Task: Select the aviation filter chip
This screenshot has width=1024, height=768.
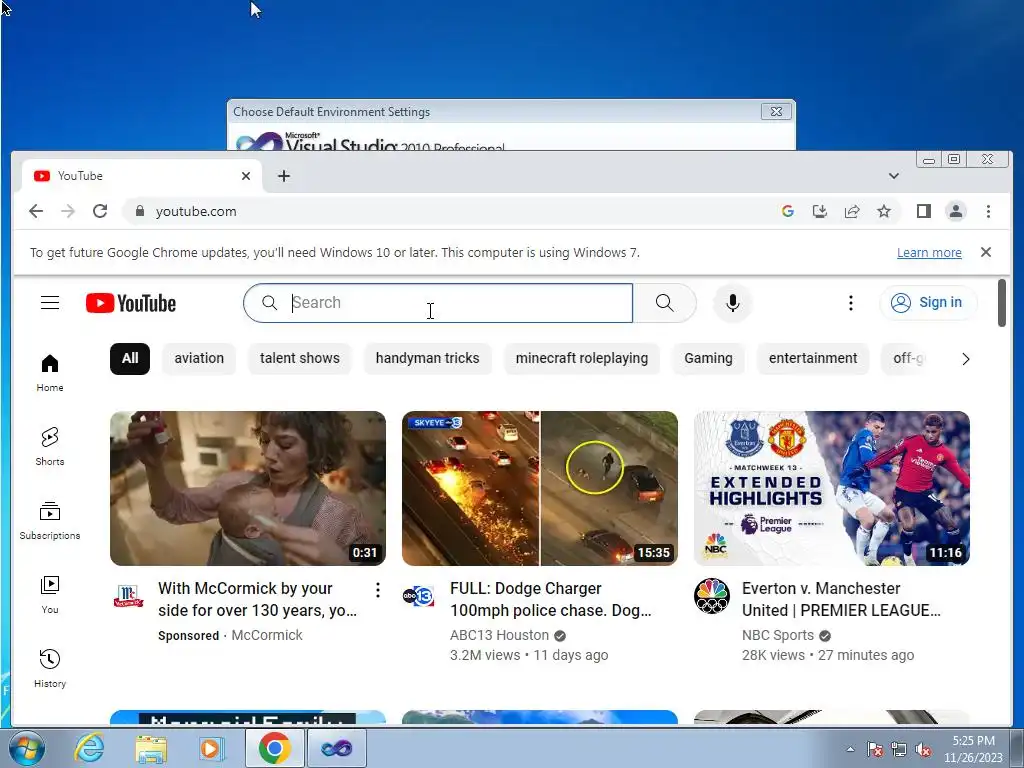Action: coord(199,359)
